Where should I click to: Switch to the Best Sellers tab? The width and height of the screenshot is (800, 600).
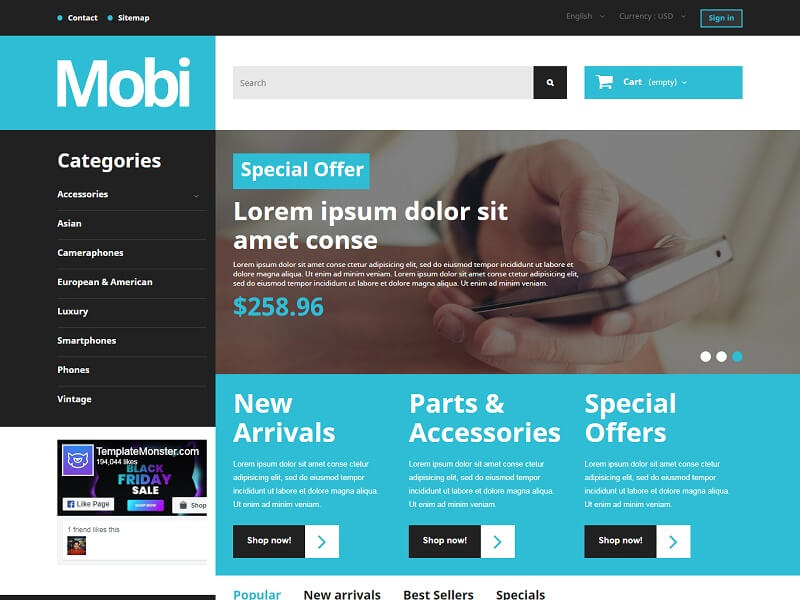click(438, 594)
